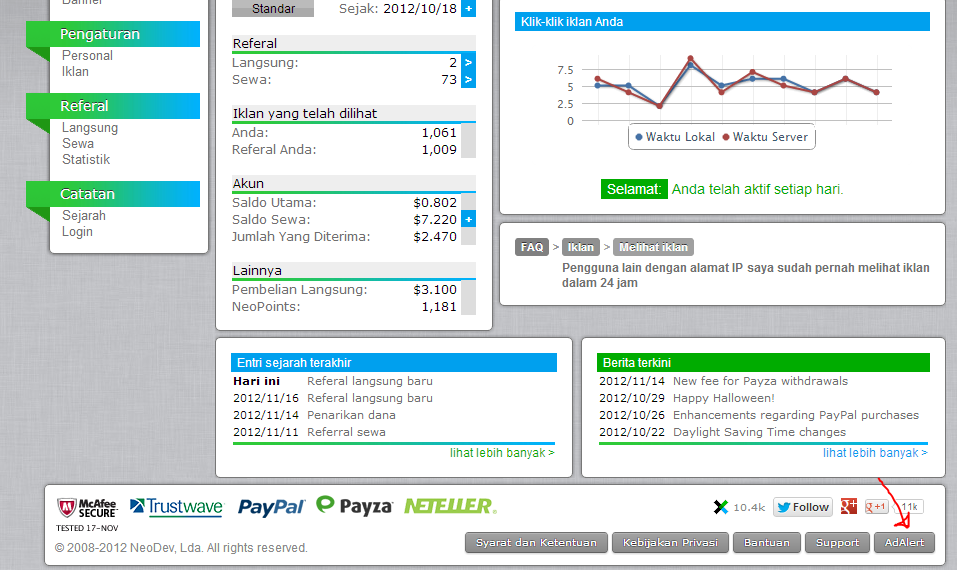Click the Melihat iklan breadcrumb tag
This screenshot has height=570, width=957.
653,247
